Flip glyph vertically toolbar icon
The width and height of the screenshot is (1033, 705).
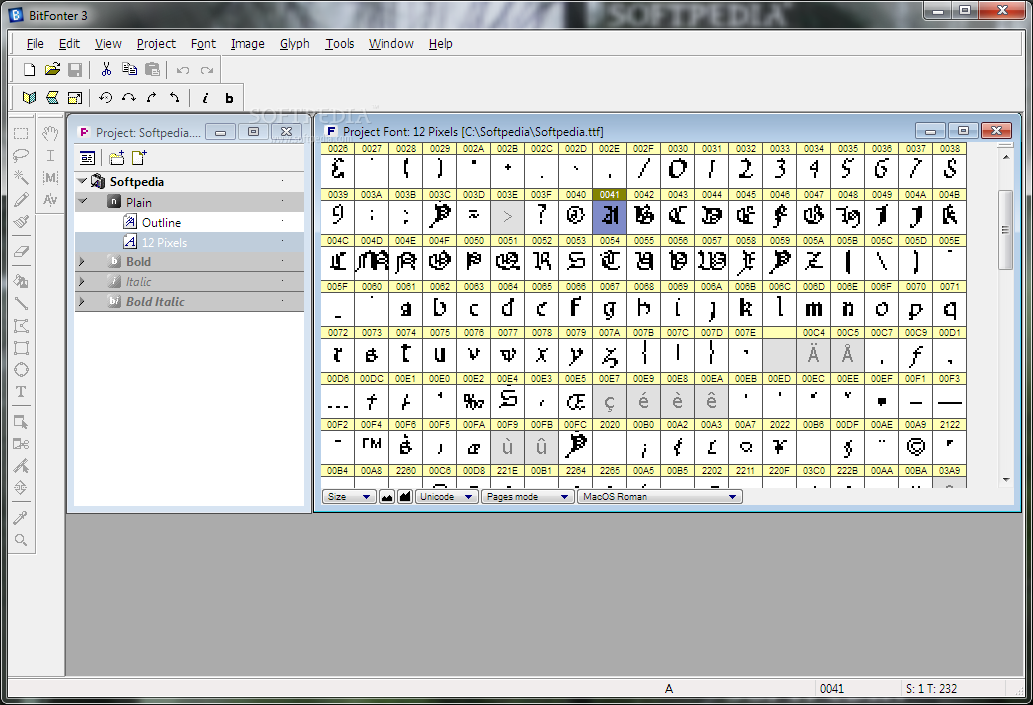coord(52,98)
